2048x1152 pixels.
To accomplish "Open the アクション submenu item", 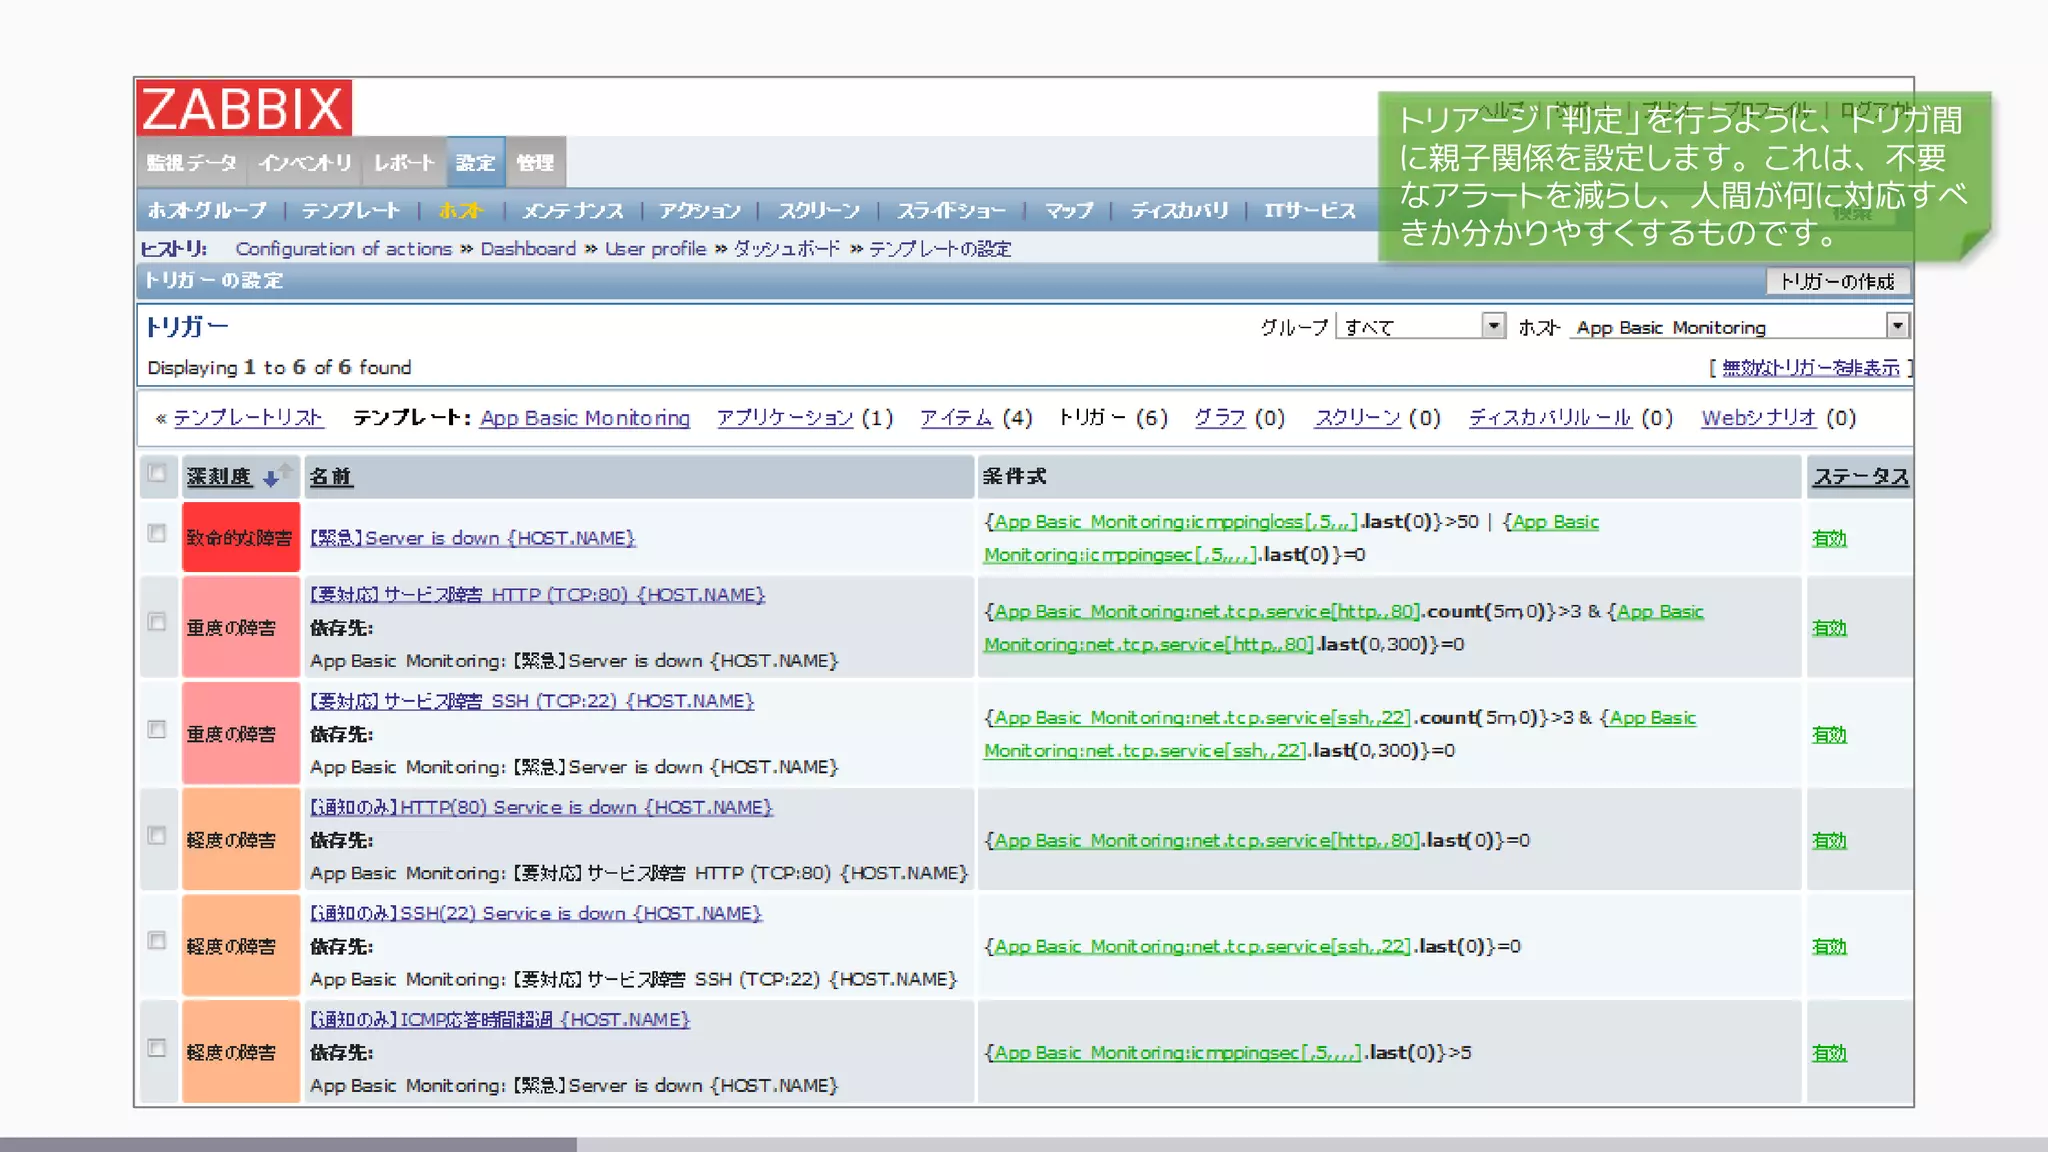I will coord(699,211).
